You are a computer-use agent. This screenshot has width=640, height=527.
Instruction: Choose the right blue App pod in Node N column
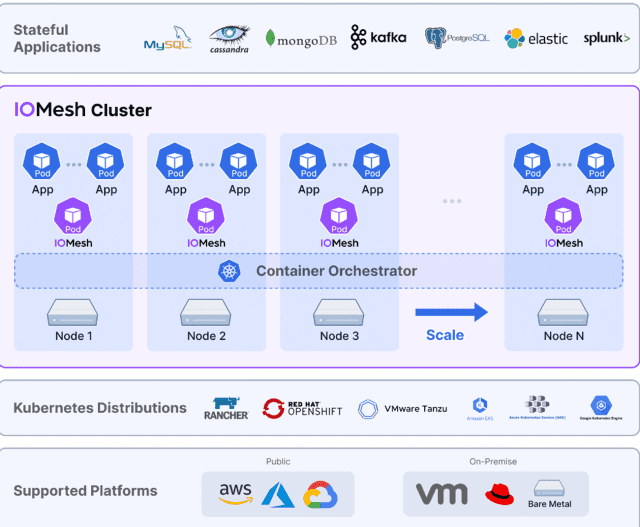(596, 161)
